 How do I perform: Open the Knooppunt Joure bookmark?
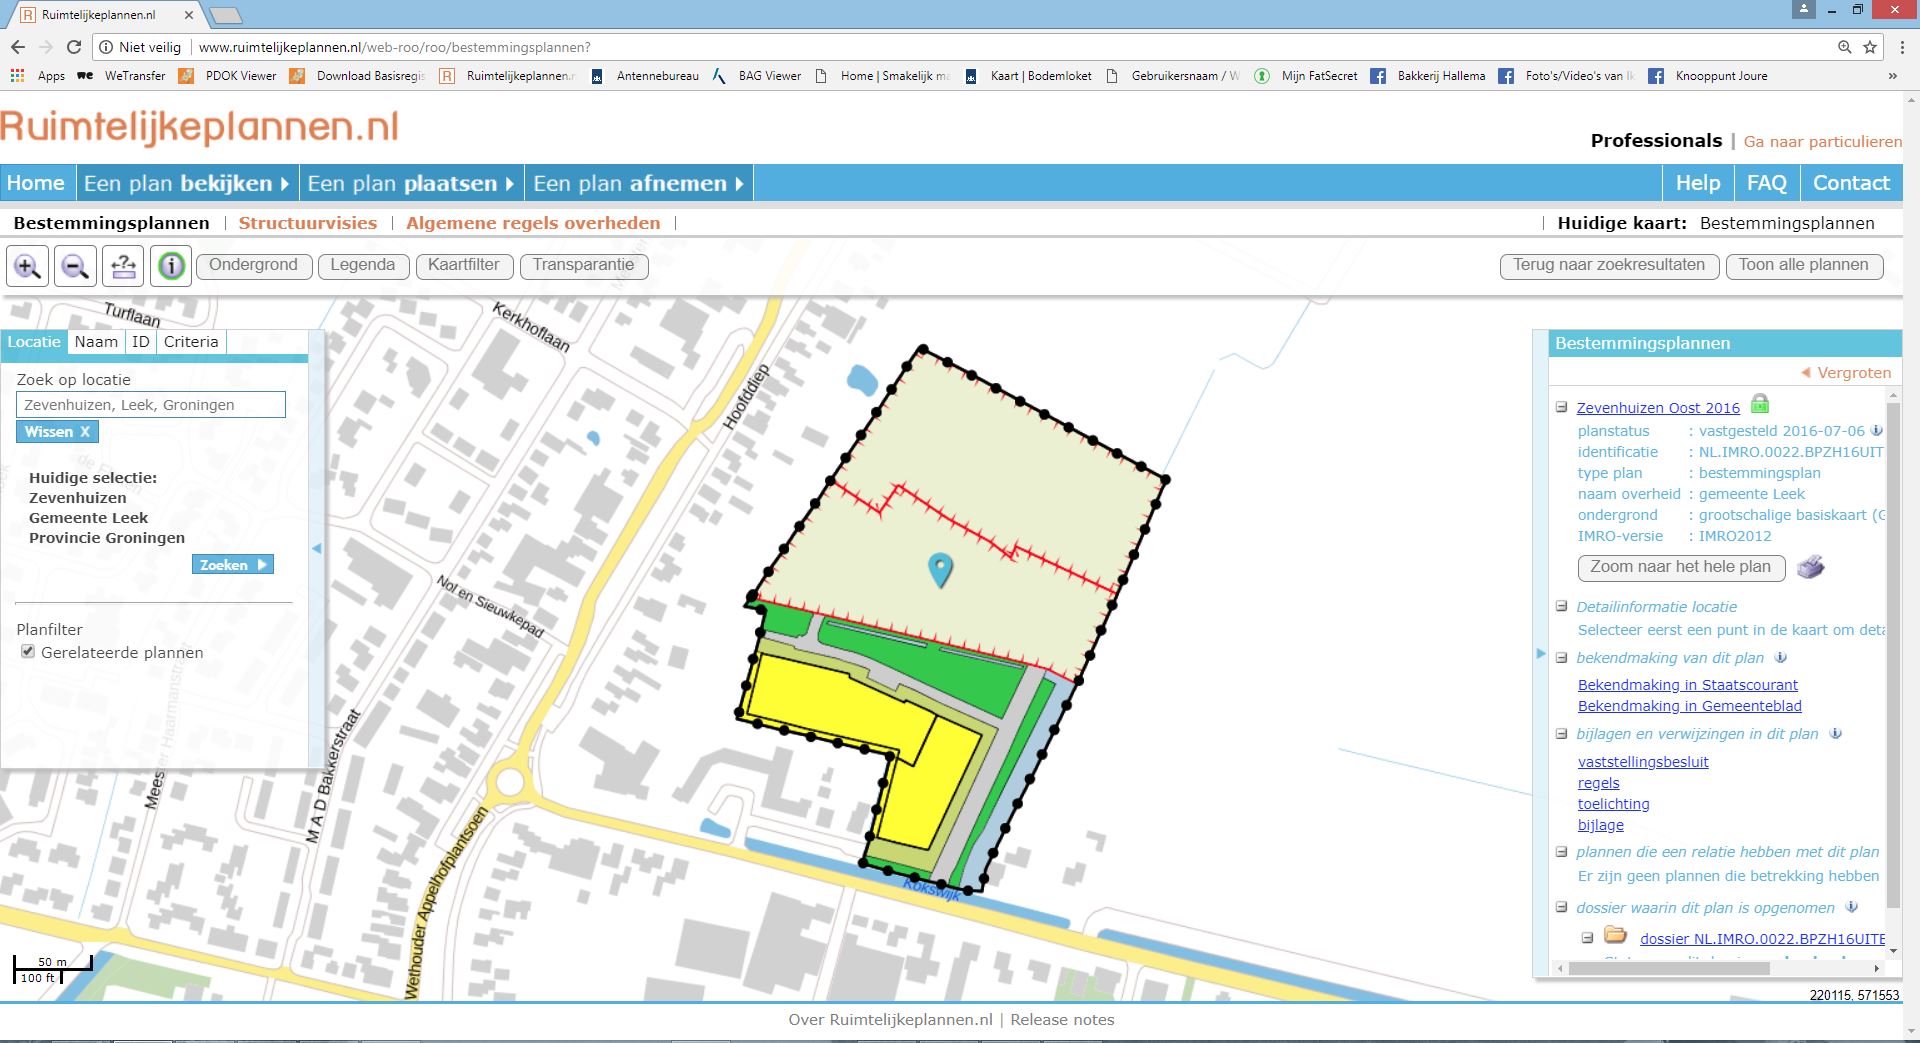click(1708, 76)
